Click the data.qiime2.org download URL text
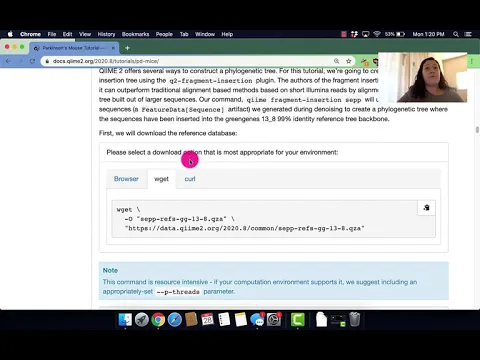The height and width of the screenshot is (360, 480). pyautogui.click(x=245, y=228)
